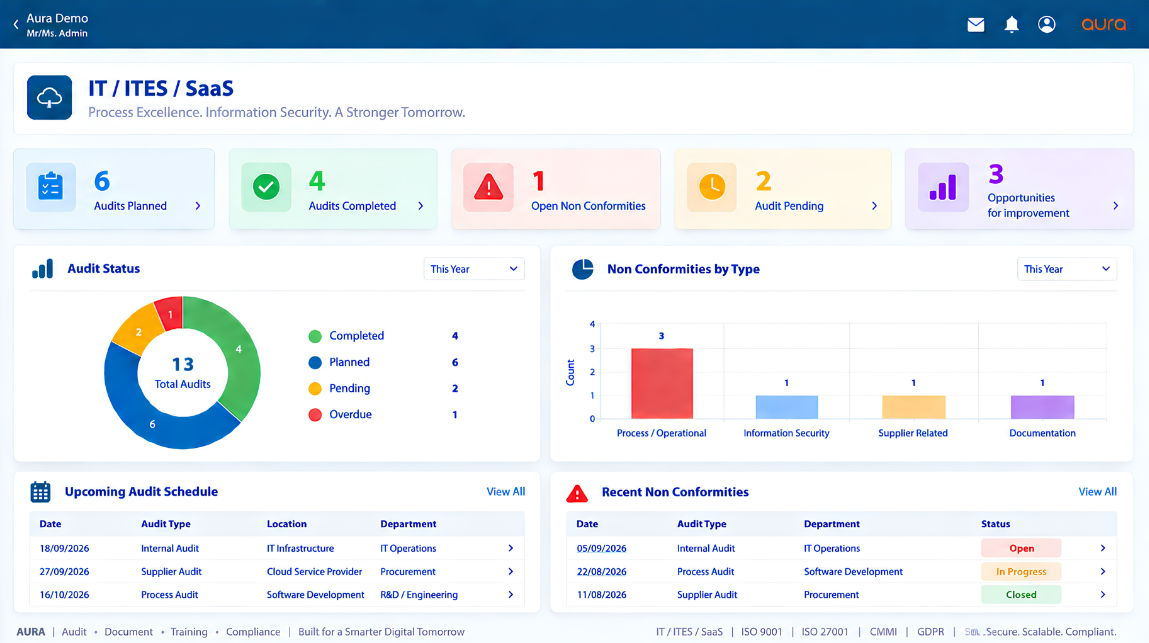Expand the 16/10/2026 Process Audit row arrow
Viewport: 1149px width, 643px height.
pyautogui.click(x=511, y=595)
